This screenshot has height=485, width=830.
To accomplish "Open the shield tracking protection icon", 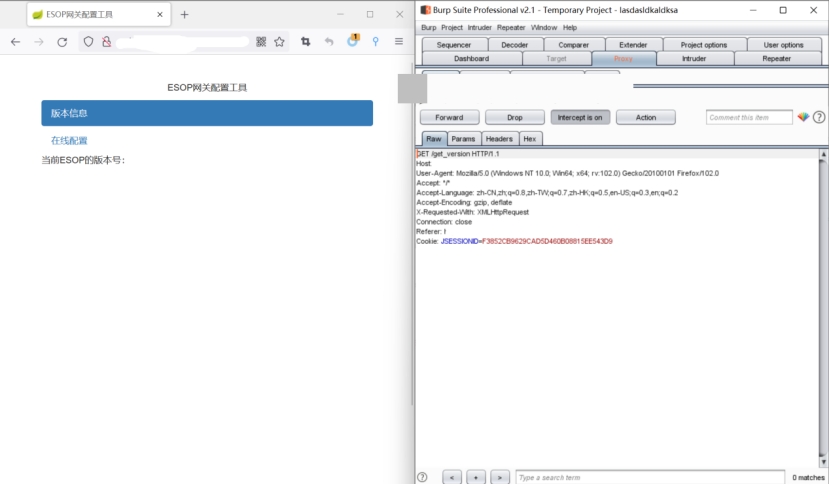I will [88, 41].
